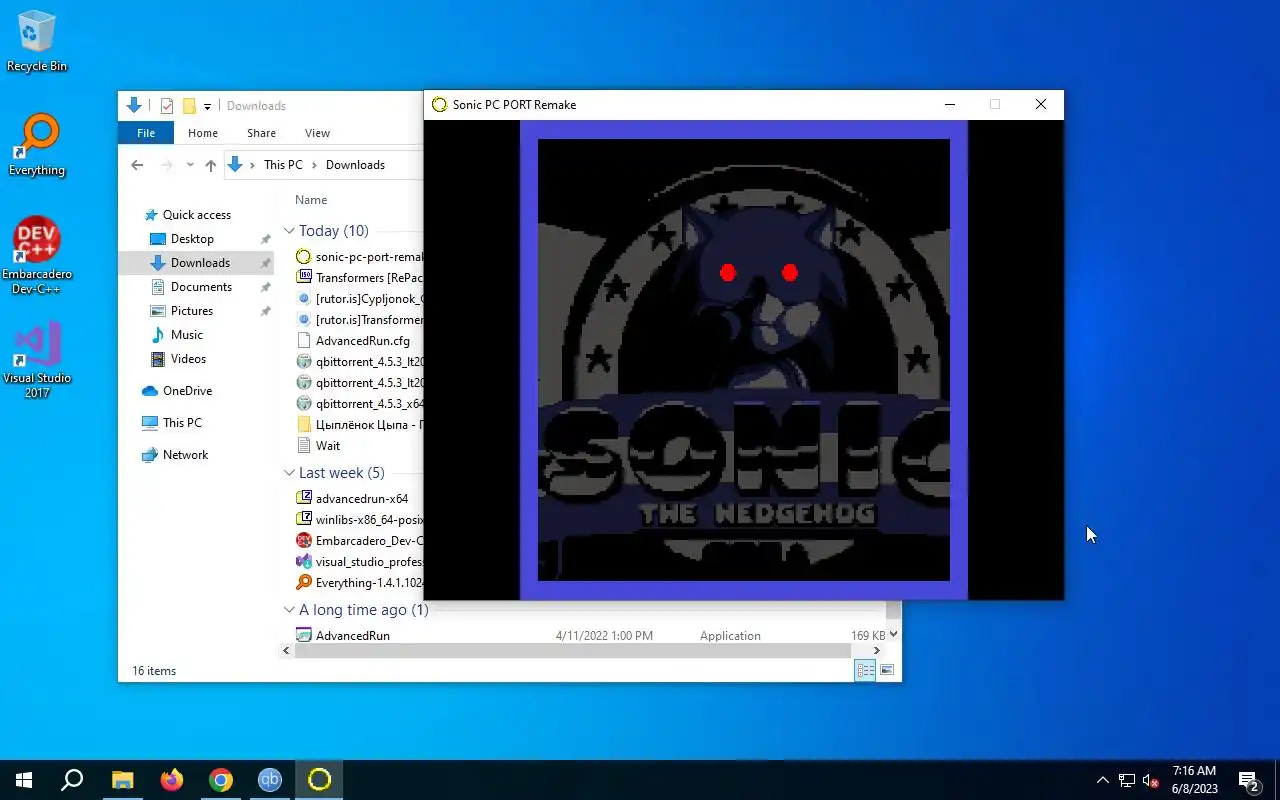Viewport: 1280px width, 800px height.
Task: Click the scroll right arrow in file list
Action: [877, 651]
